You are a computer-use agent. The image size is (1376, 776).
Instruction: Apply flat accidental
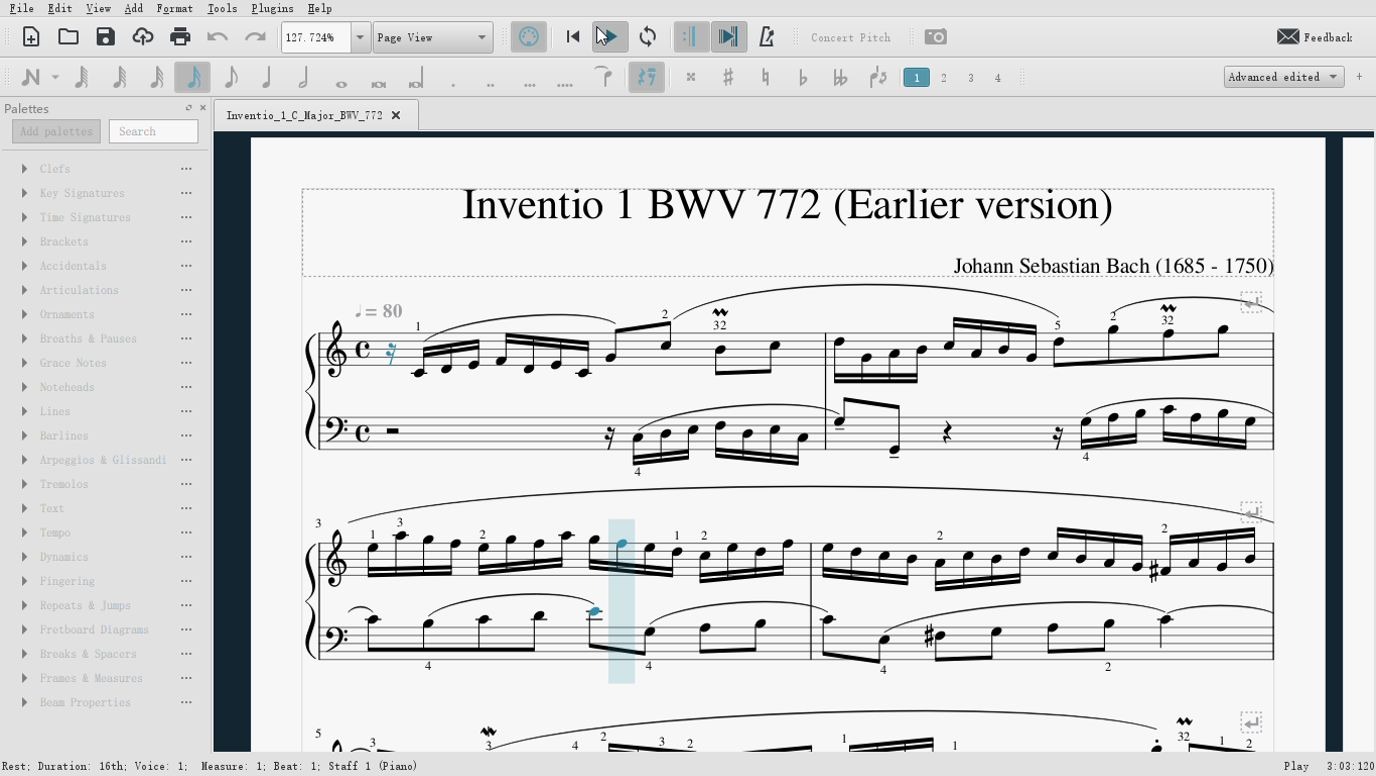(803, 77)
